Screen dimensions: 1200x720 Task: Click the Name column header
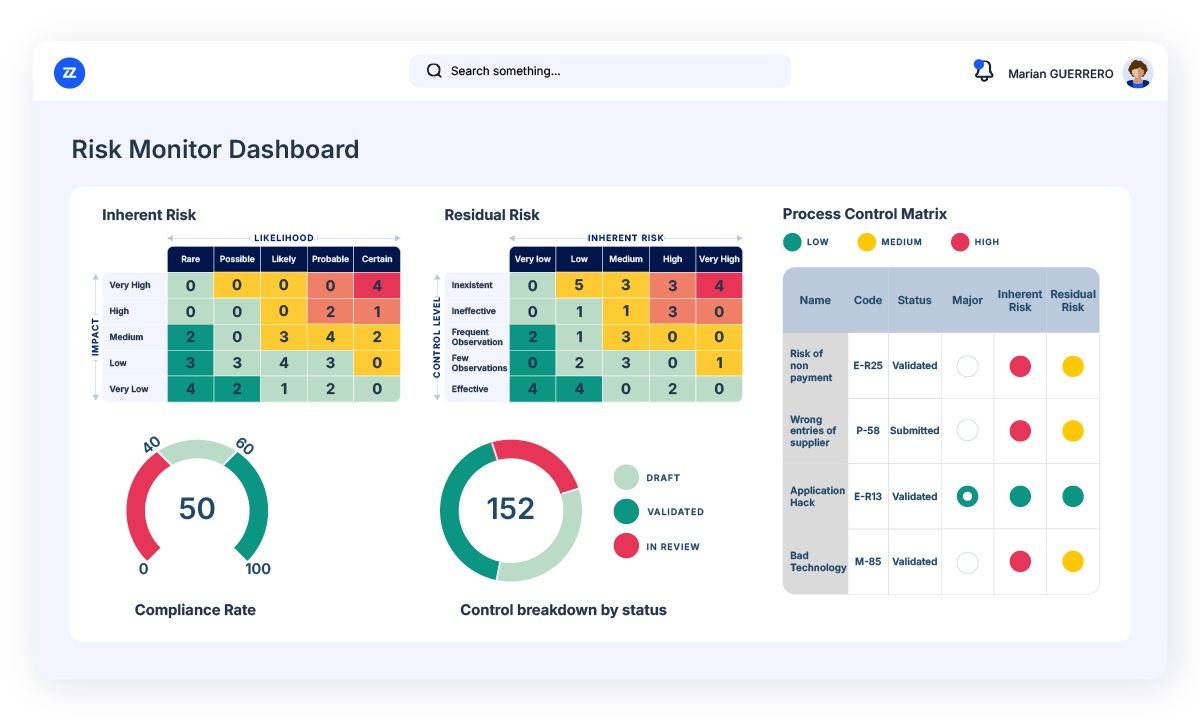point(815,300)
